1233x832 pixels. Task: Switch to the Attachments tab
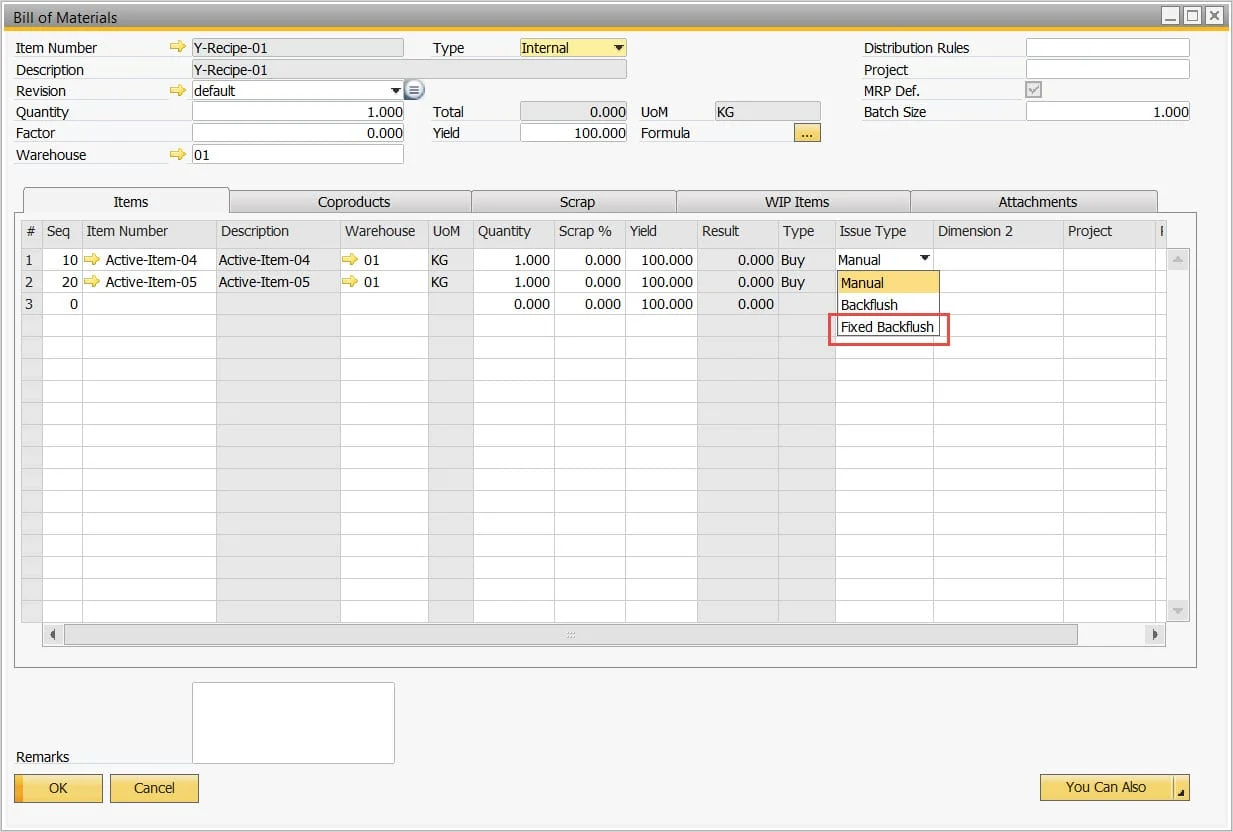point(1037,202)
